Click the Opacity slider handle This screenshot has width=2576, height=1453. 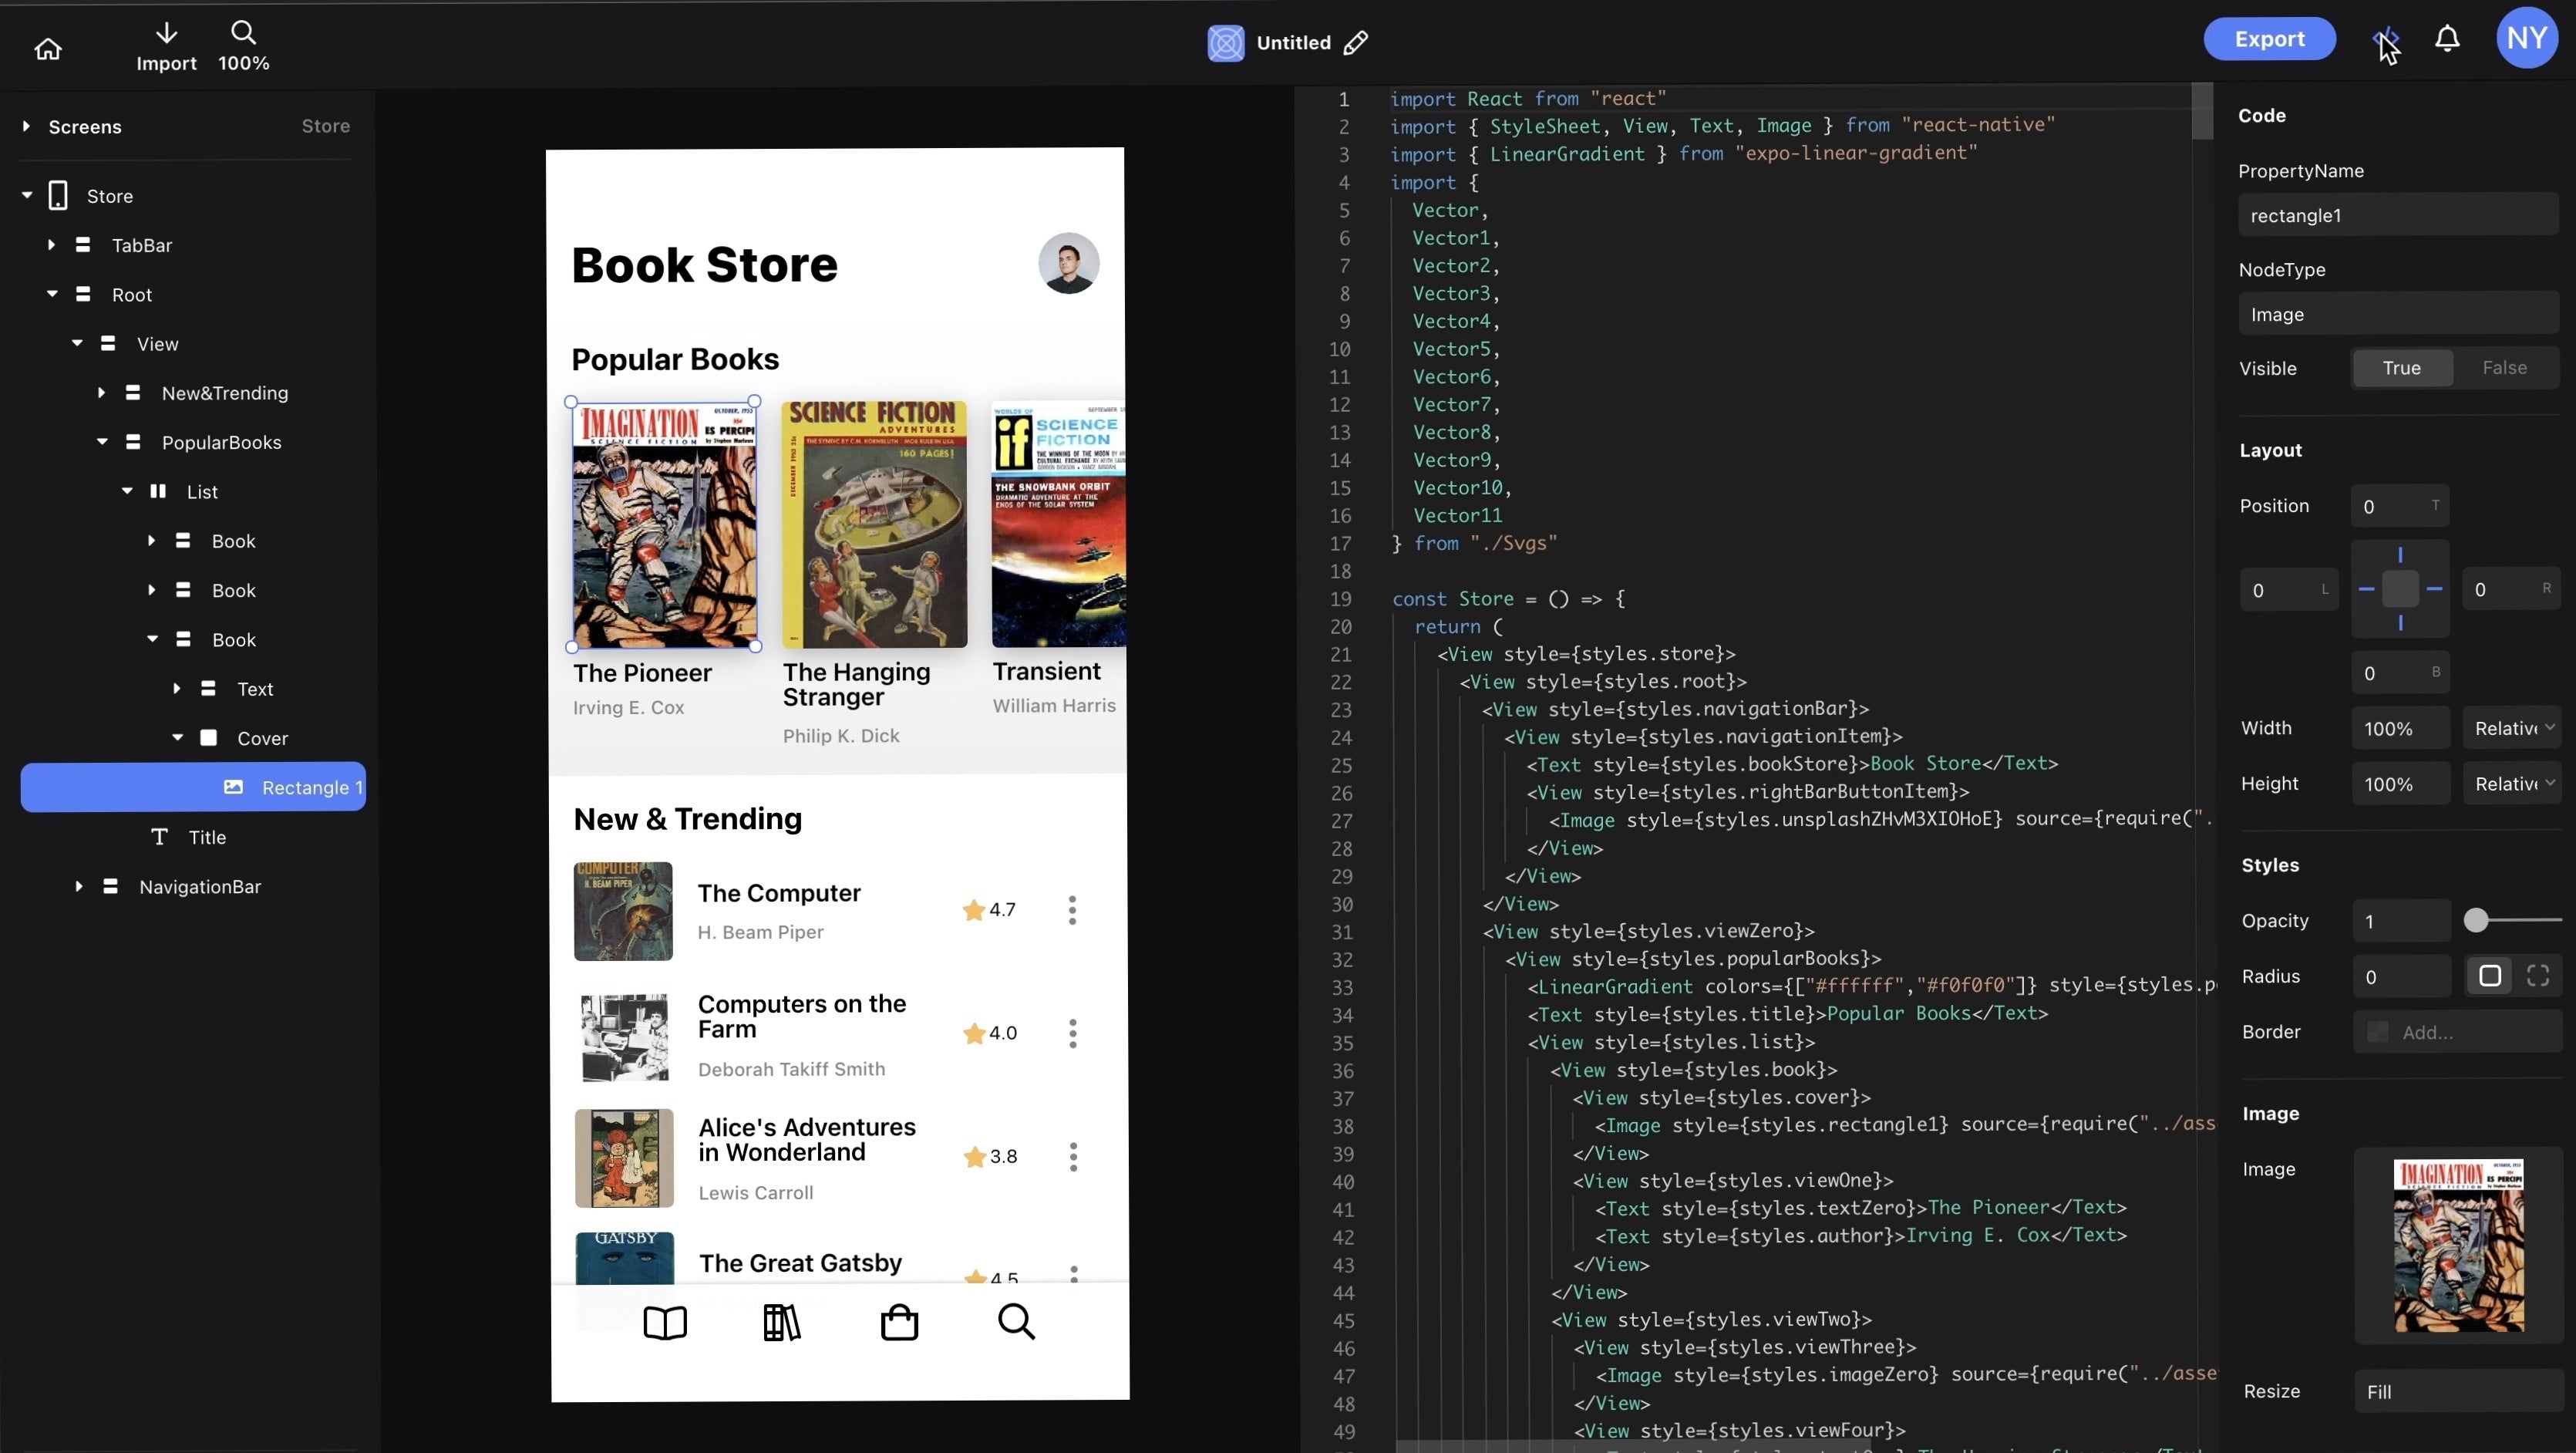[x=2475, y=920]
